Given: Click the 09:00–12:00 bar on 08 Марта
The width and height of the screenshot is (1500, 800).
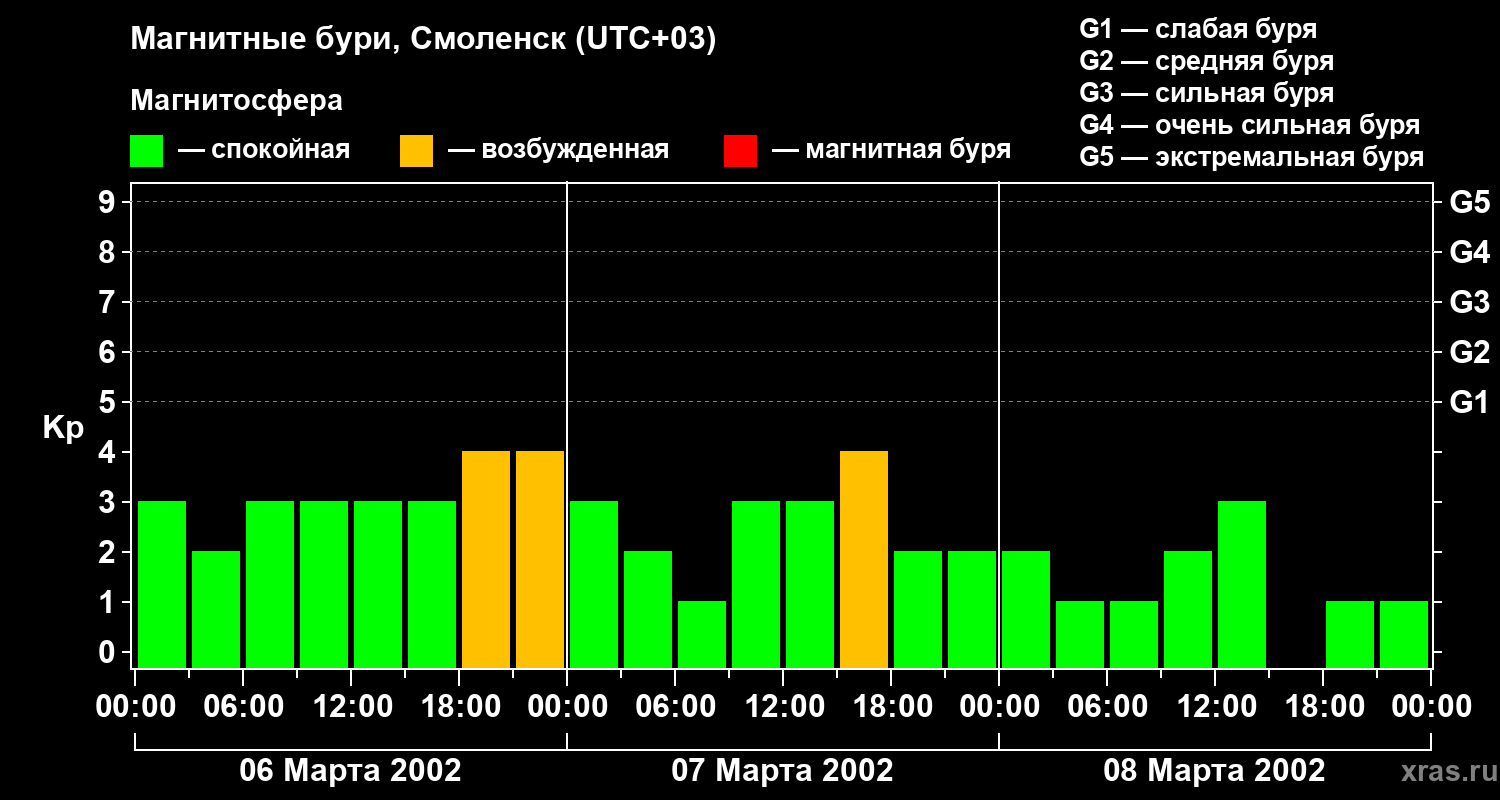Looking at the screenshot, I should tap(1188, 609).
